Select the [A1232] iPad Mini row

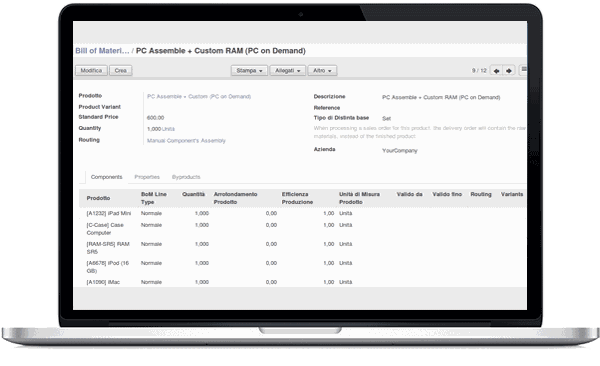[x=302, y=213]
